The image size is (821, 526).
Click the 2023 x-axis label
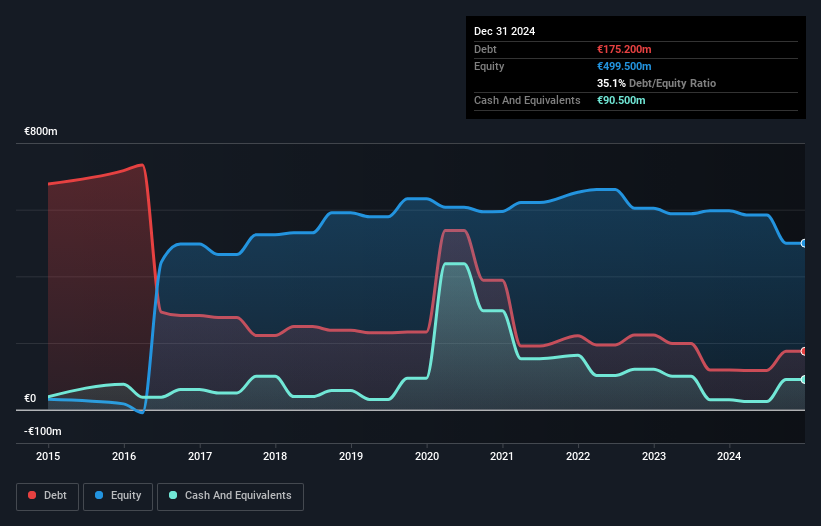click(654, 456)
